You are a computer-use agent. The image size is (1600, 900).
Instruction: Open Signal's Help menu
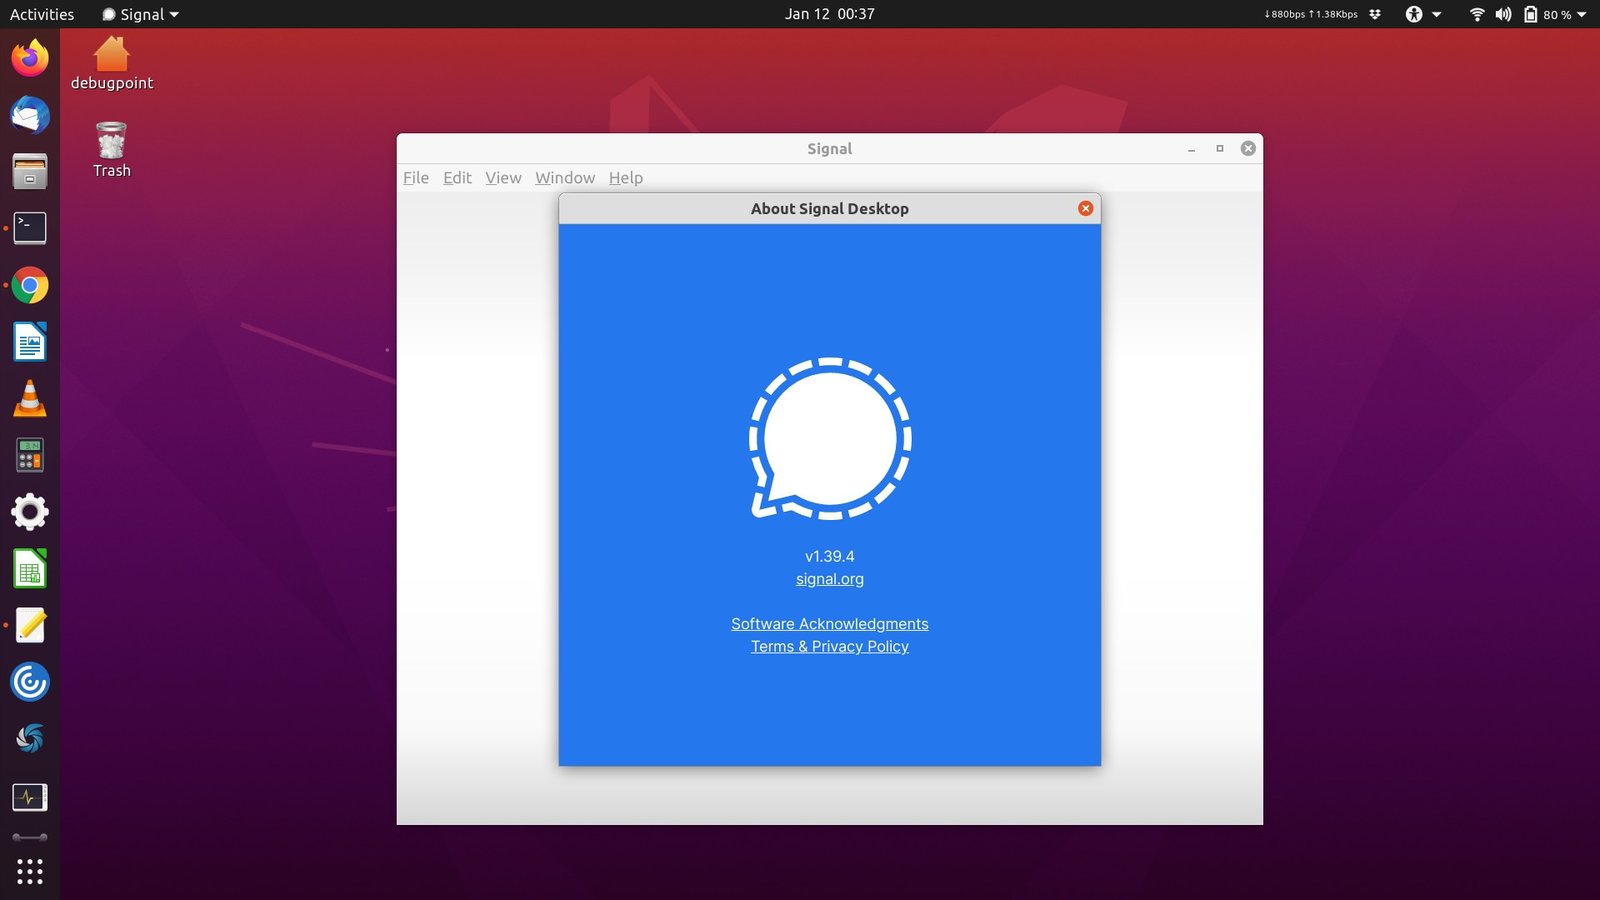coord(626,177)
